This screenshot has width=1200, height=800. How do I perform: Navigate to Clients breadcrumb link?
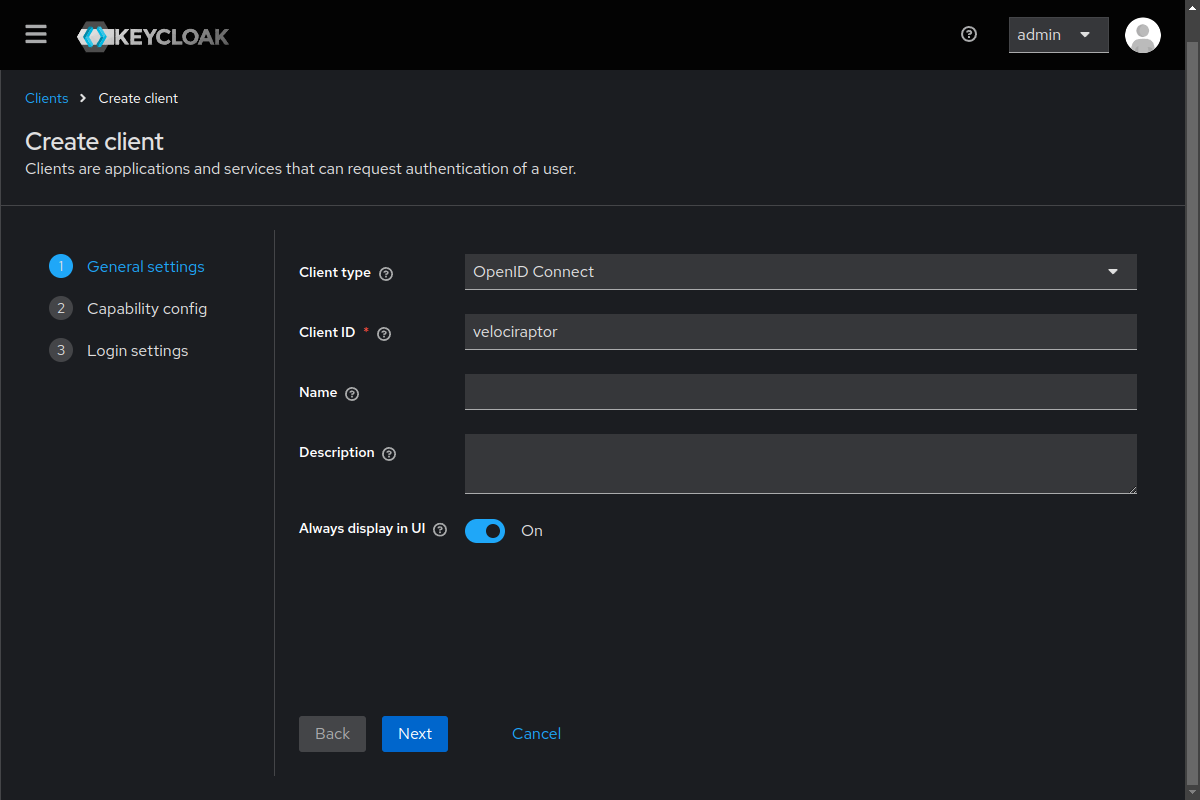[47, 98]
